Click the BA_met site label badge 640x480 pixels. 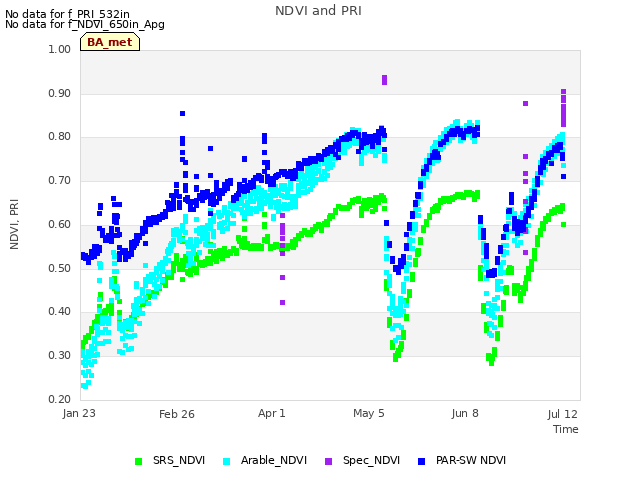(110, 42)
